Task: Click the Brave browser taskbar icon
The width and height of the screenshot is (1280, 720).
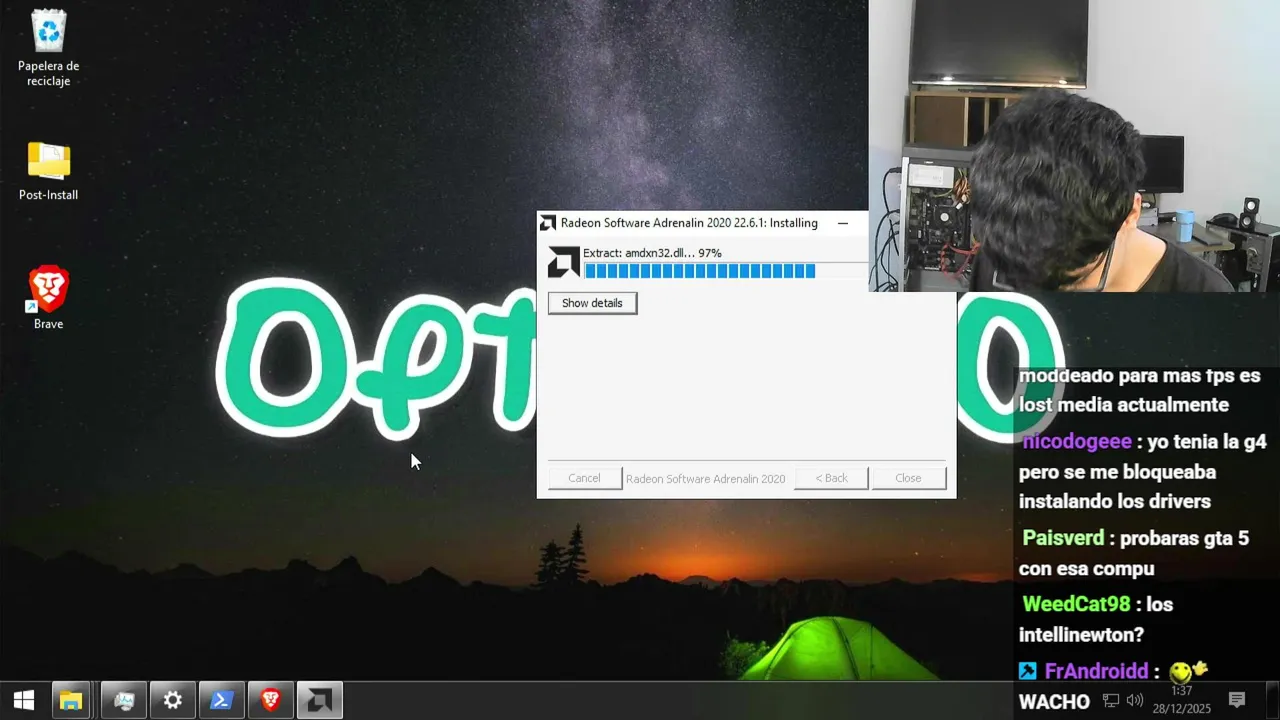Action: pyautogui.click(x=270, y=700)
